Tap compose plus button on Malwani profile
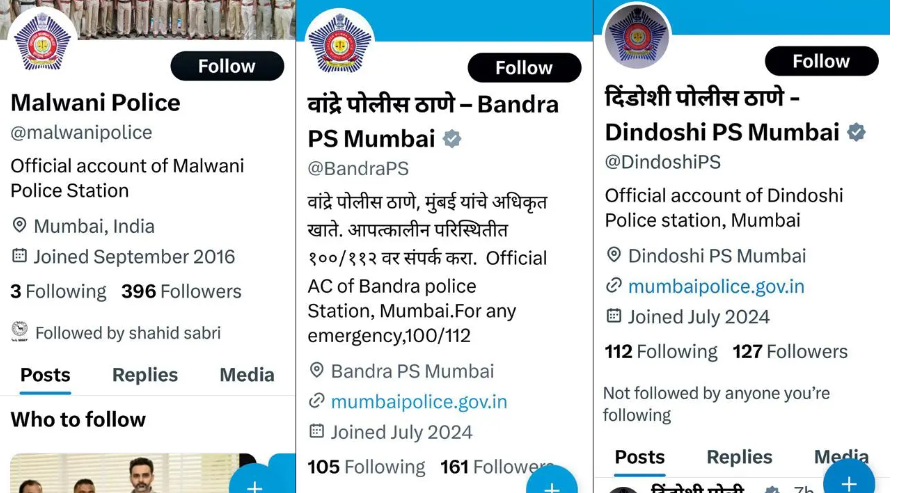Image resolution: width=907 pixels, height=493 pixels. [x=255, y=482]
